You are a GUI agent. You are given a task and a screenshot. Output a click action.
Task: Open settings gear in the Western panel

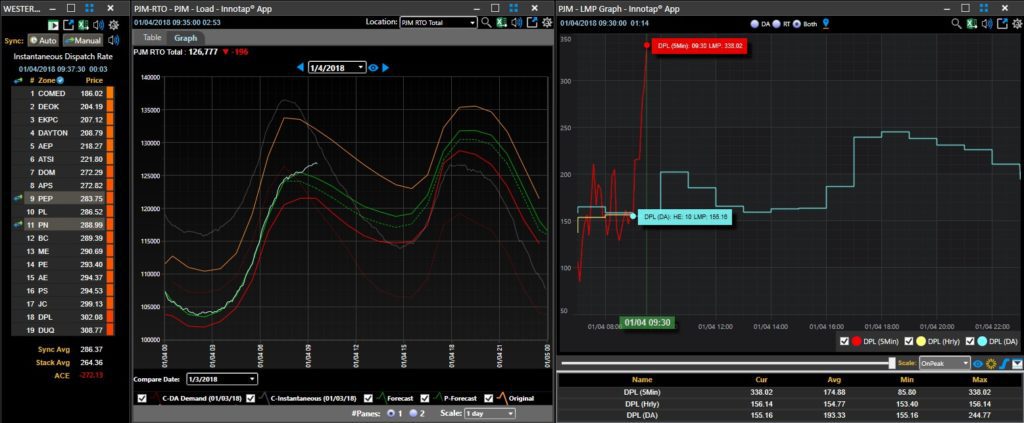(x=114, y=25)
